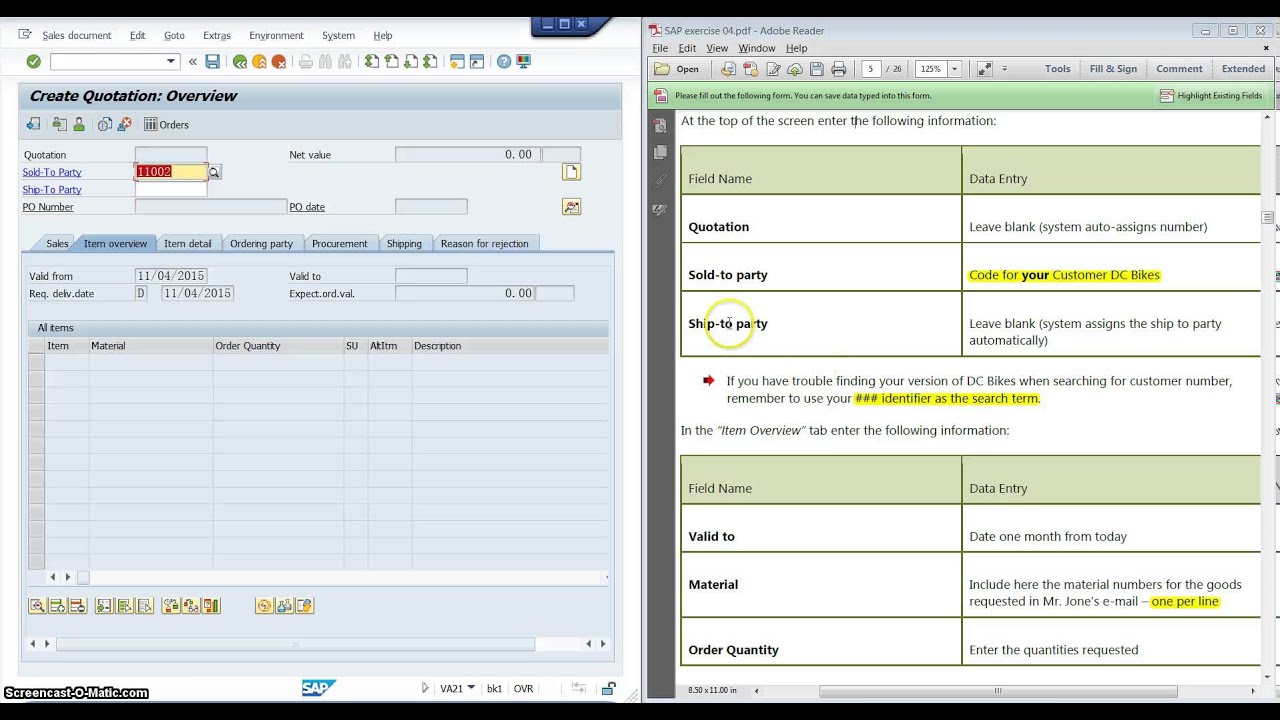Click the Display Sold-to Party person icon
Viewport: 1280px width, 720px height.
78,125
